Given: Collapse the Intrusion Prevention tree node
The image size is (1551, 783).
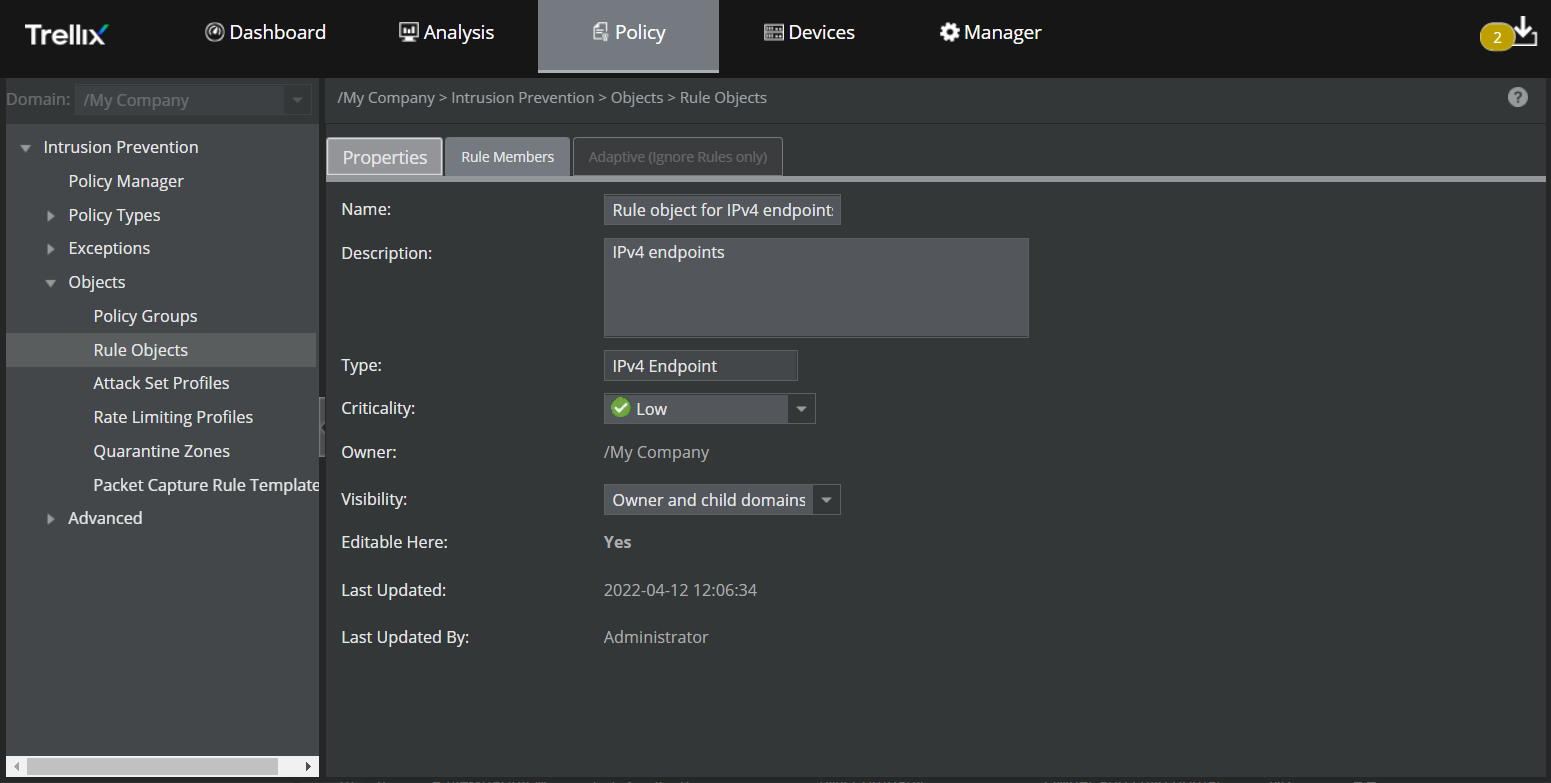Looking at the screenshot, I should point(26,148).
